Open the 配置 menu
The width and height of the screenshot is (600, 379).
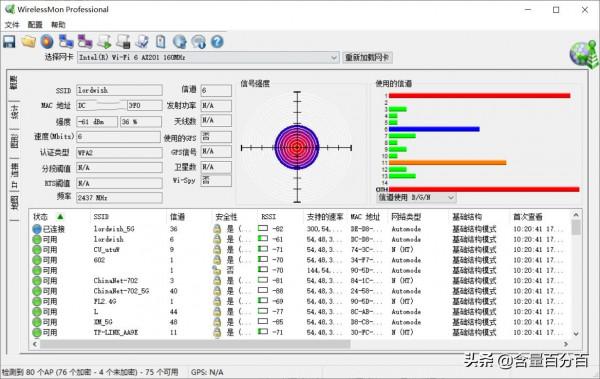pos(35,25)
